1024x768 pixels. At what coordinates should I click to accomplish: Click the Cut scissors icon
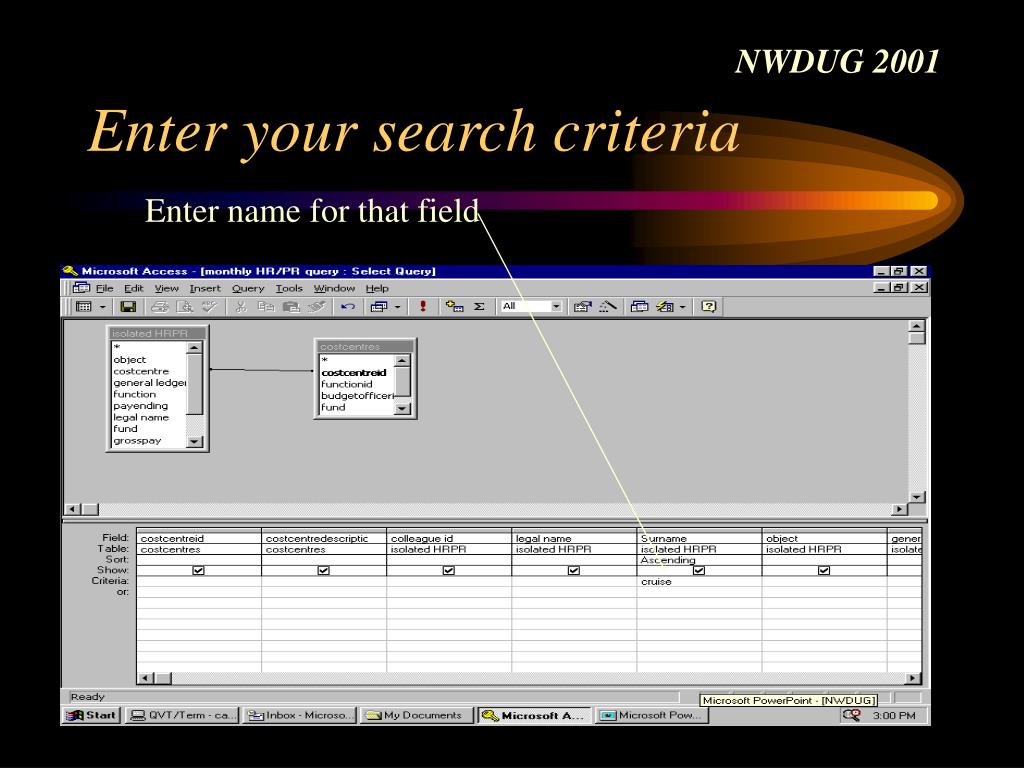pos(241,306)
